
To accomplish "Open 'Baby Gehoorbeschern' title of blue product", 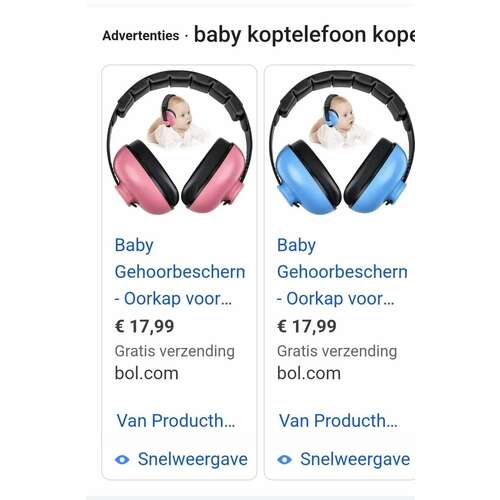I will coord(342,272).
